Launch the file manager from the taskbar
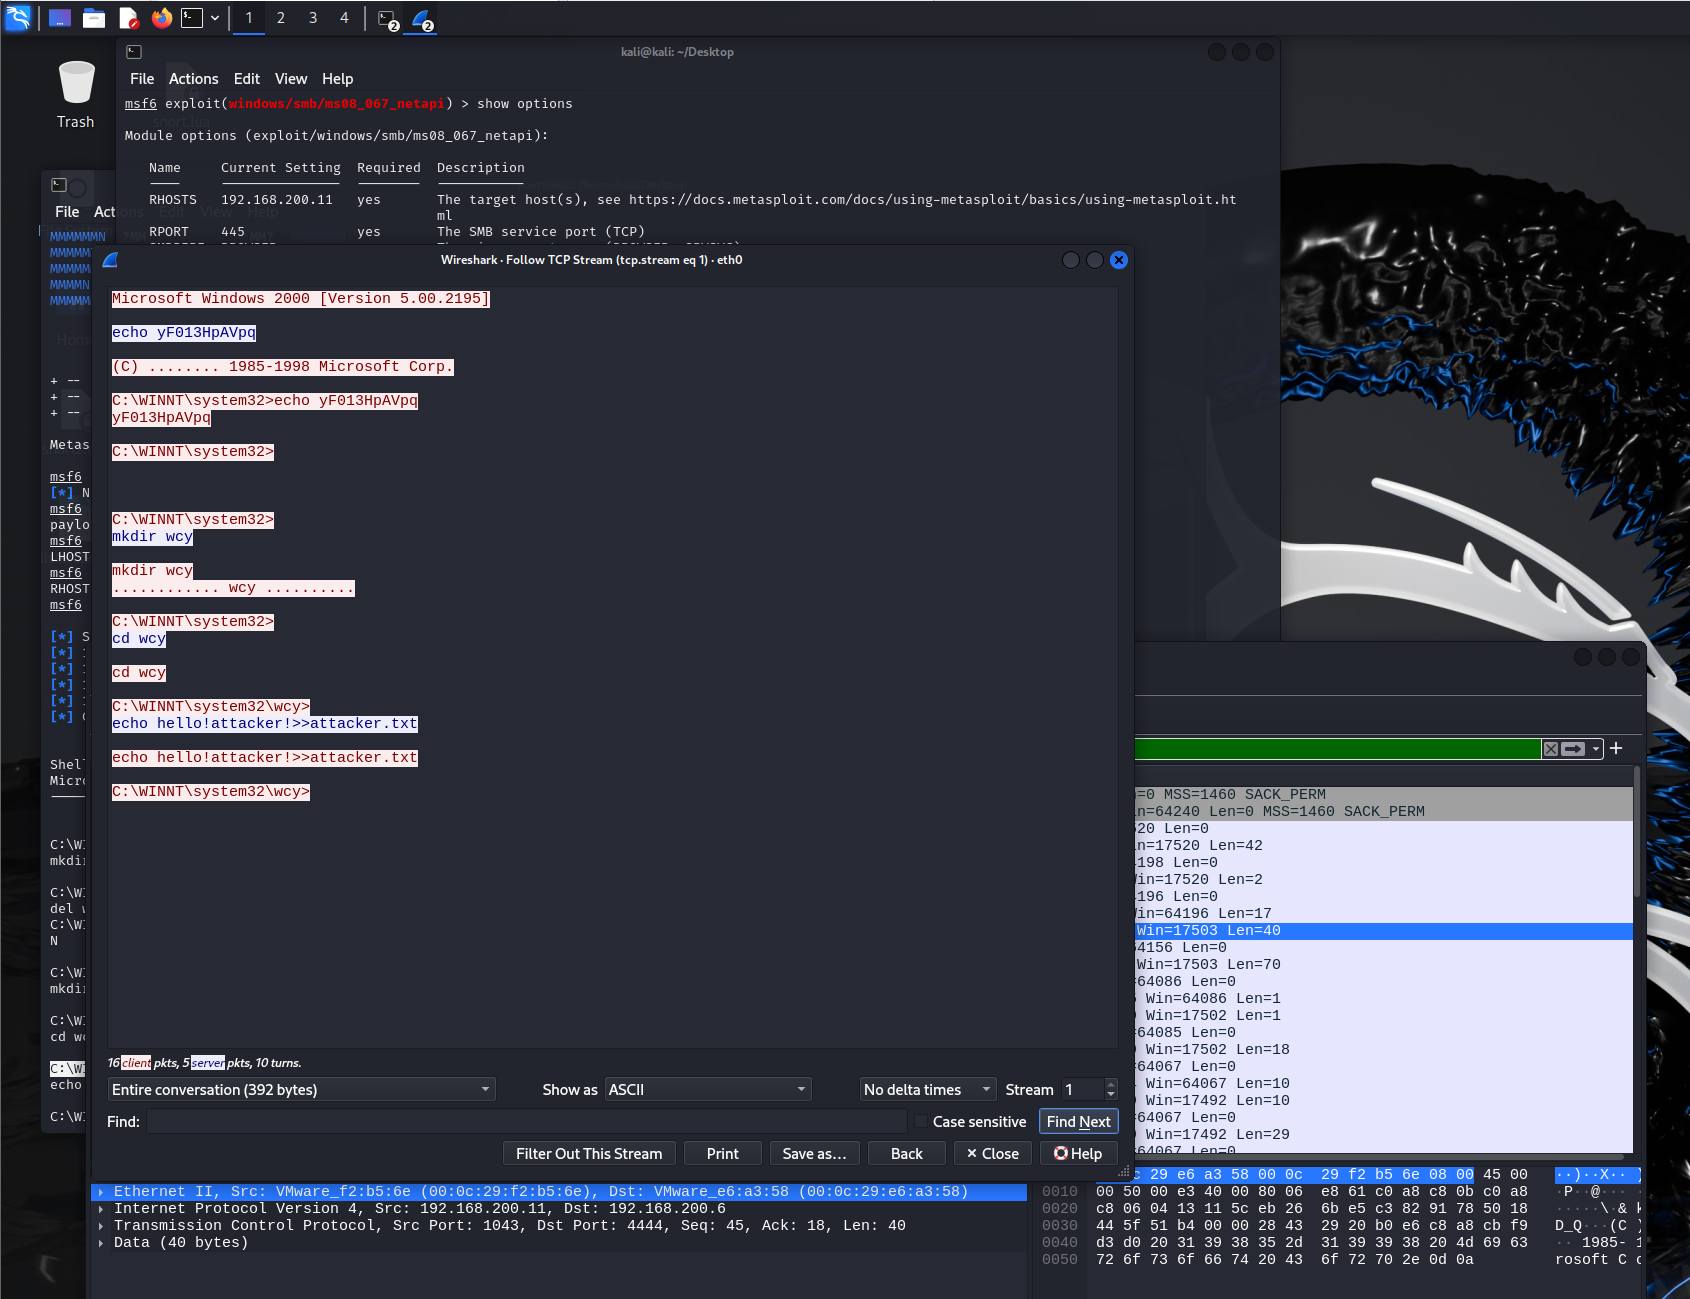This screenshot has width=1690, height=1299. (x=94, y=17)
